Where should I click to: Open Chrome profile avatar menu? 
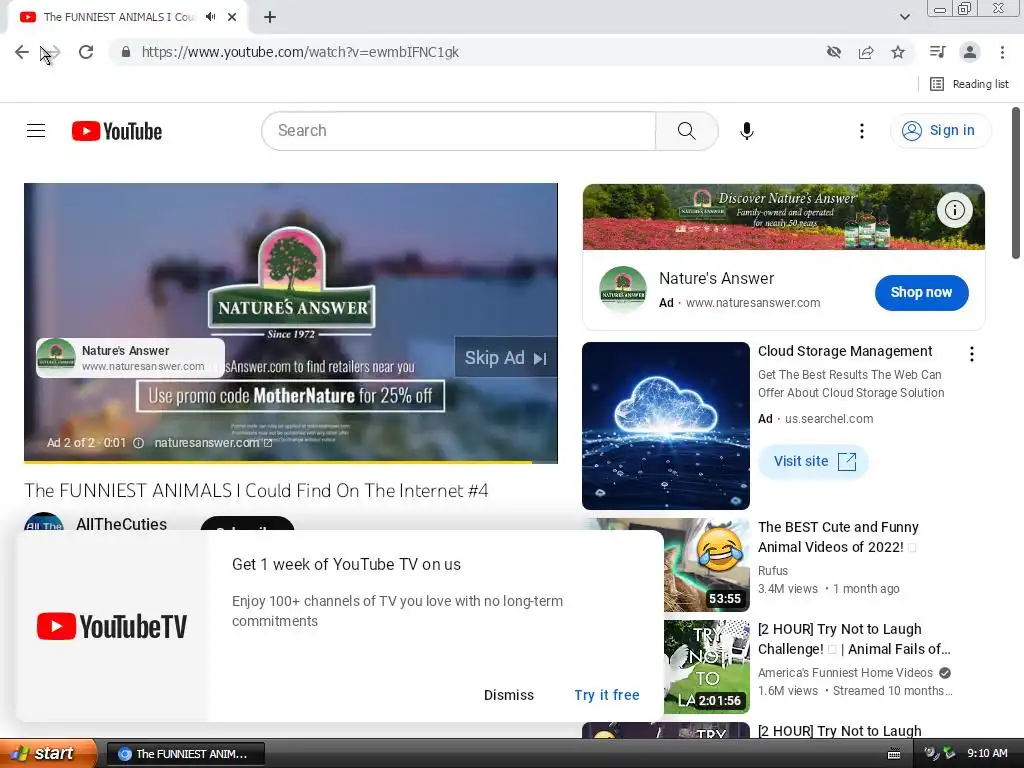pos(970,52)
